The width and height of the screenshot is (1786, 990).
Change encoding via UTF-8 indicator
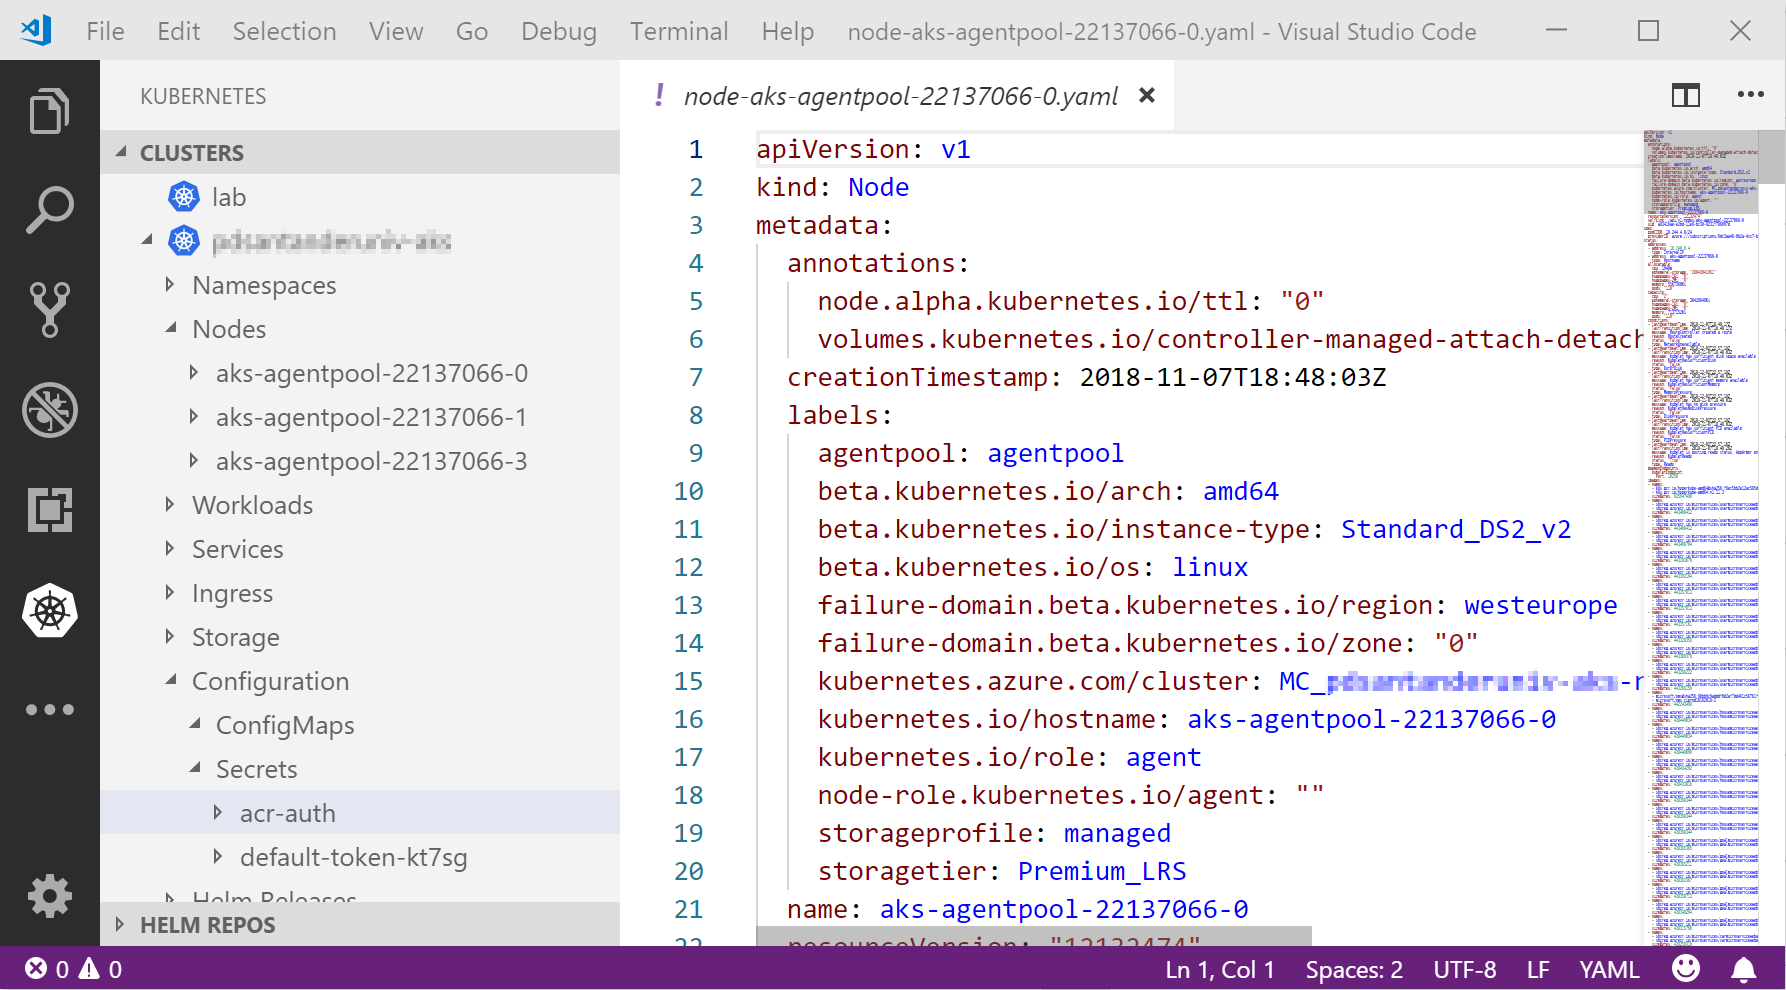[1465, 969]
